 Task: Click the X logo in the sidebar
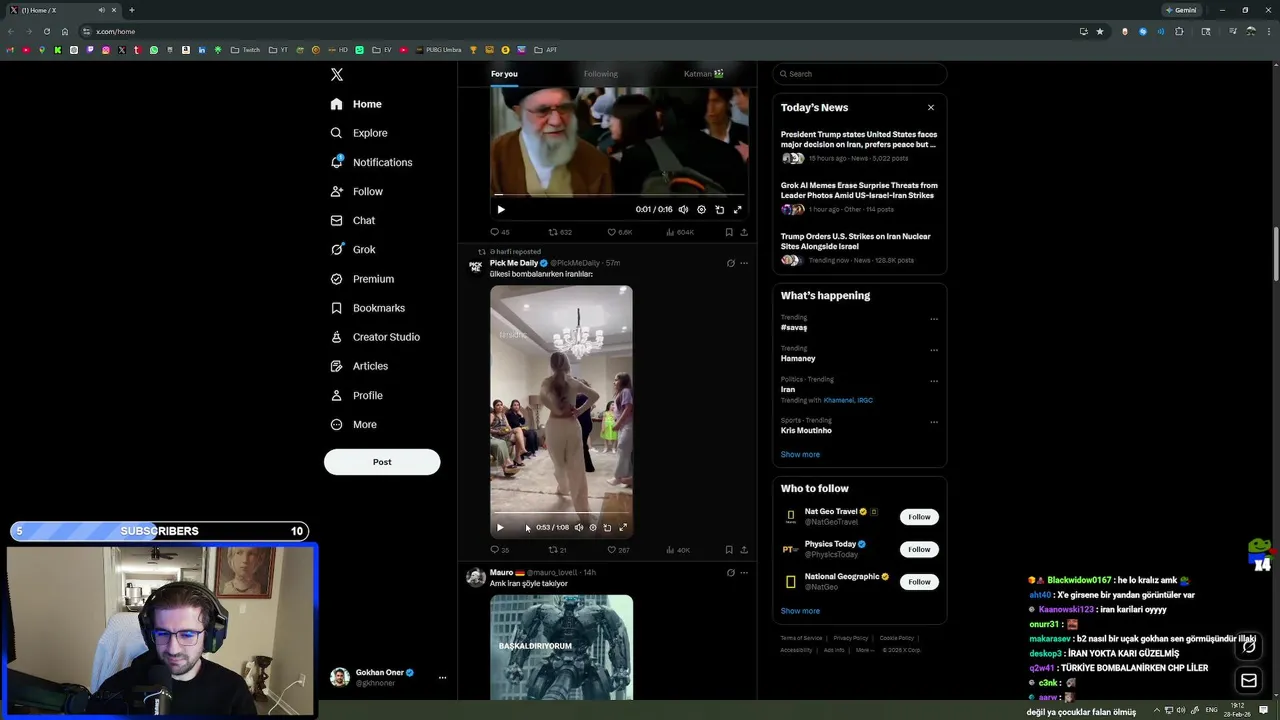[337, 75]
